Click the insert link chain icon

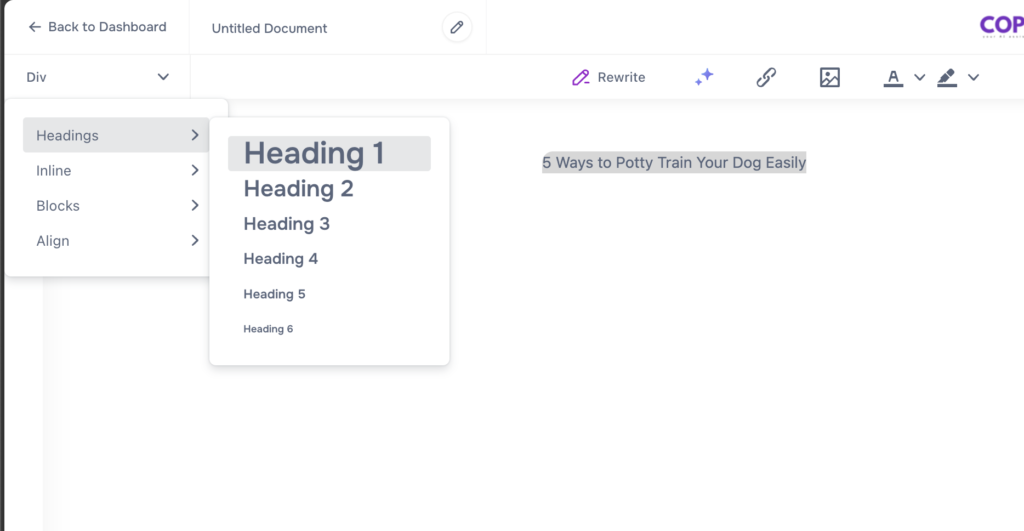(x=766, y=77)
